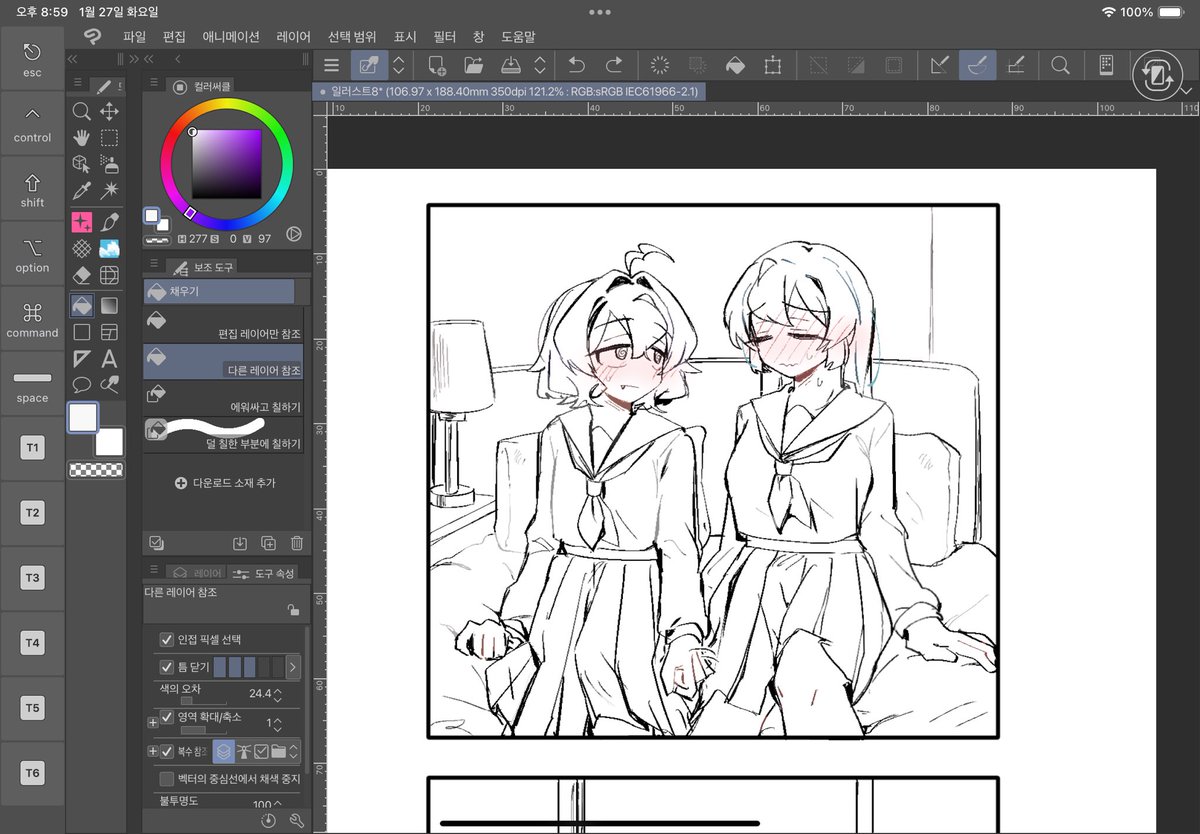
Task: Open the 편집 menu
Action: (x=174, y=36)
